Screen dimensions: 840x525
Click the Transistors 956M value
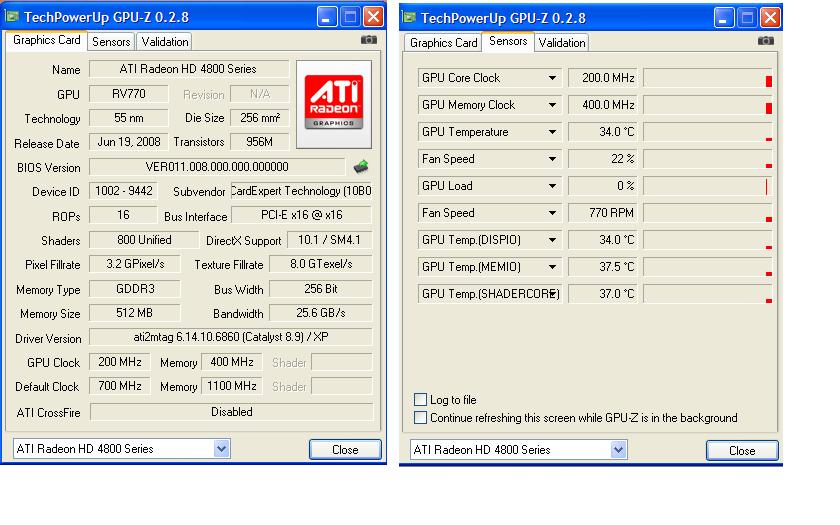259,142
